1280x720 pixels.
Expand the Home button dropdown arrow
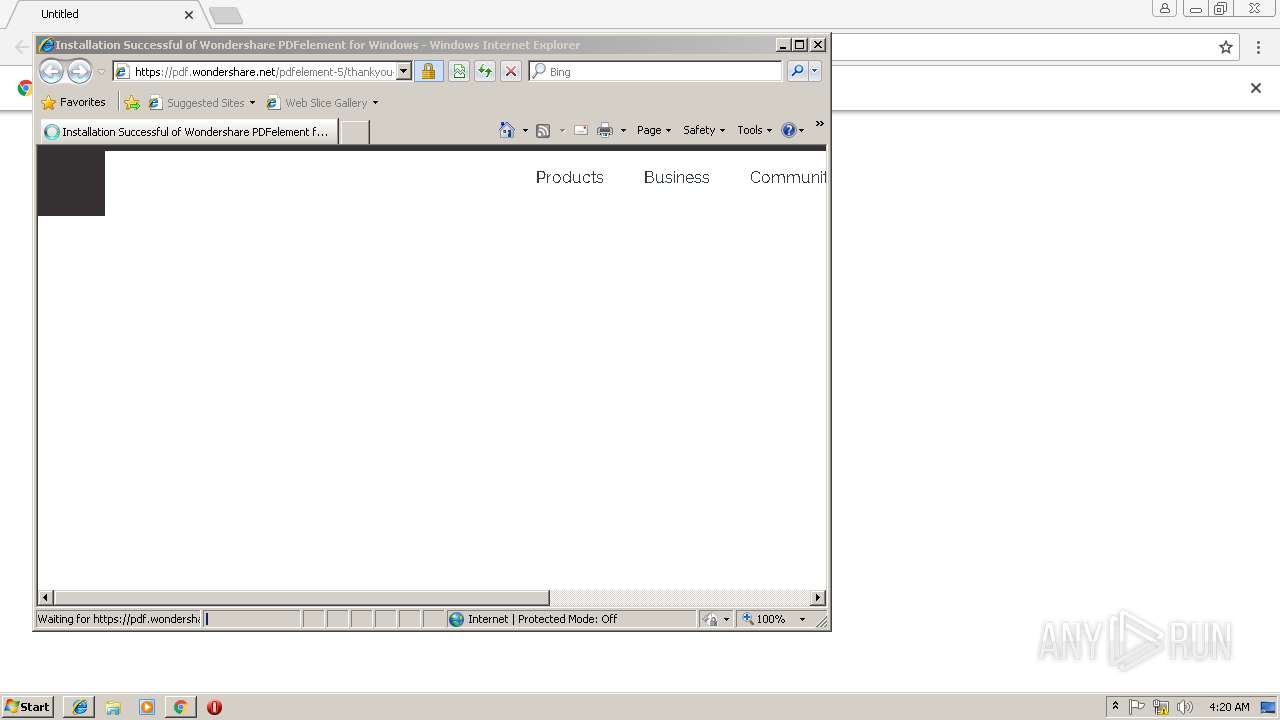click(525, 130)
